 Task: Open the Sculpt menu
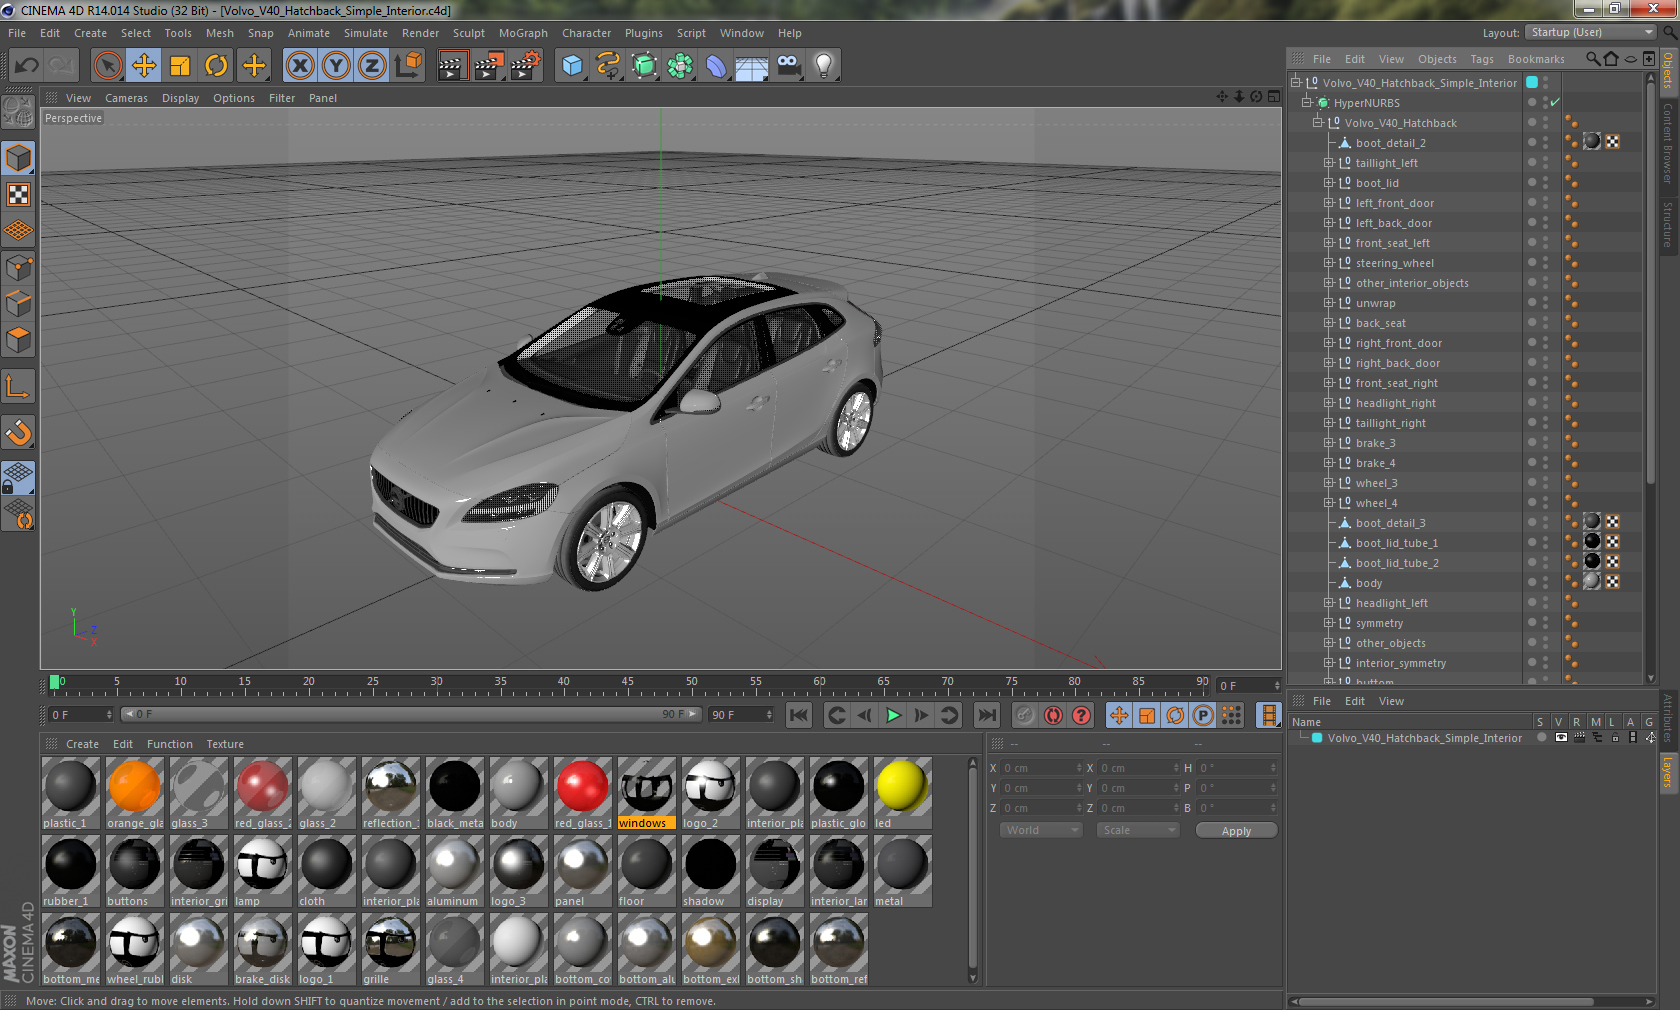tap(468, 33)
